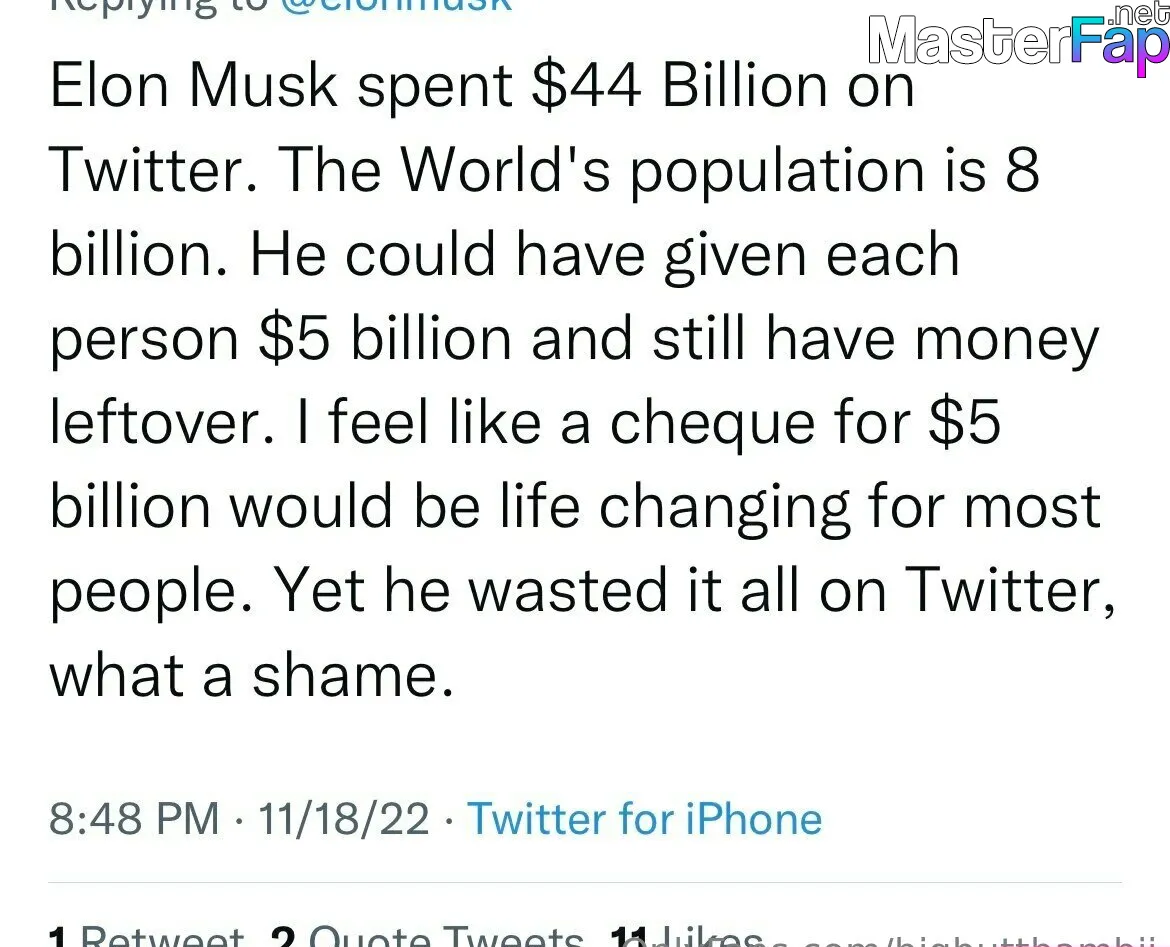1170x947 pixels.
Task: Click the 'life changing for most' phrase
Action: click(800, 507)
